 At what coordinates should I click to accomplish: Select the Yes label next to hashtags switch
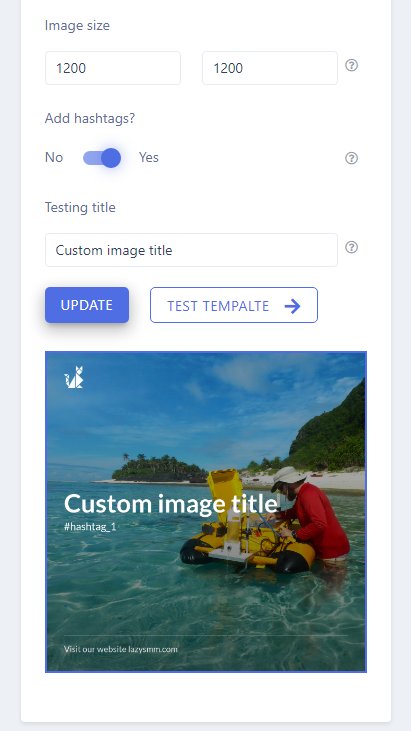pyautogui.click(x=149, y=158)
